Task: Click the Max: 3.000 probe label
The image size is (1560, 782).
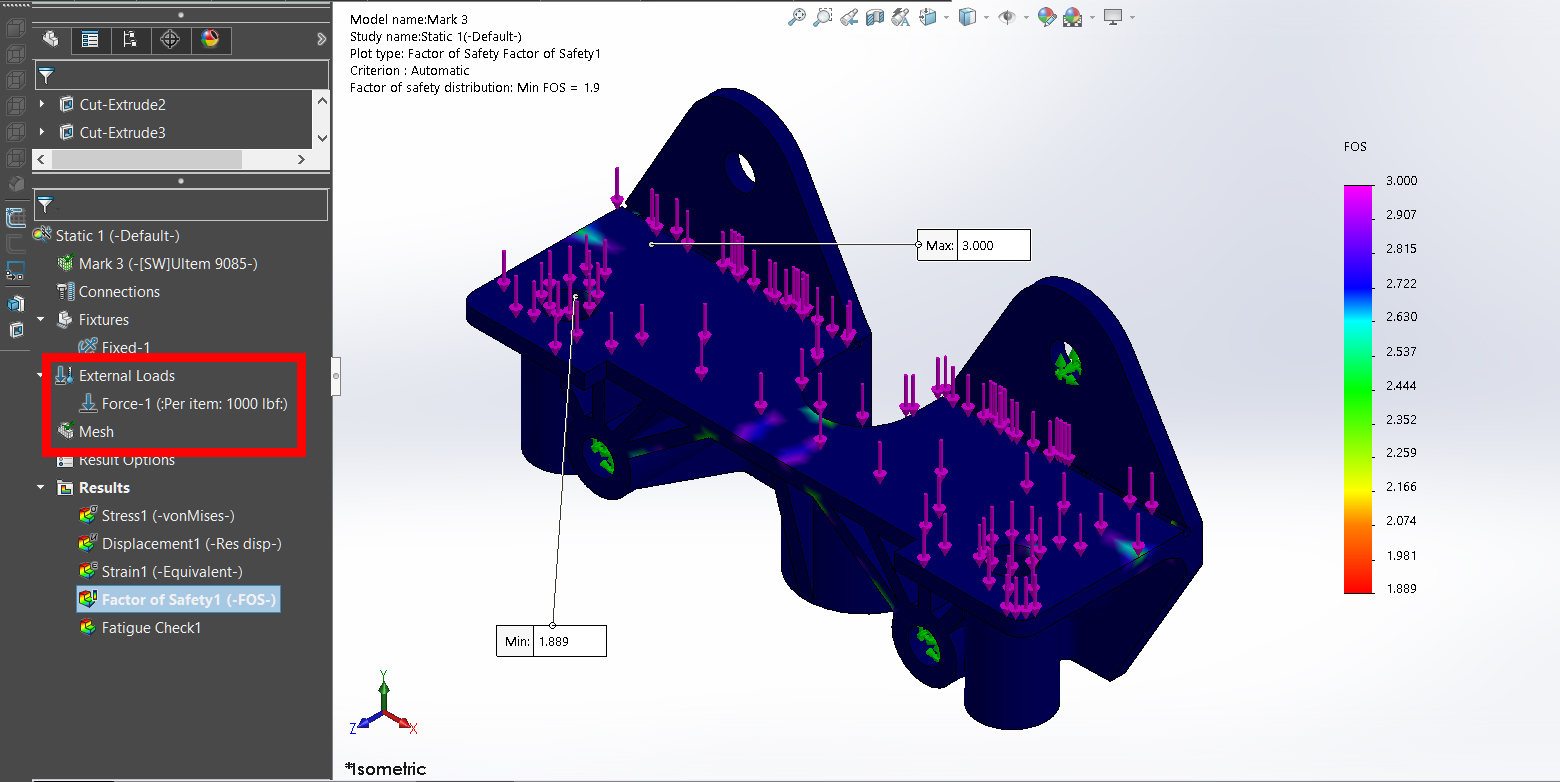Action: click(x=973, y=245)
